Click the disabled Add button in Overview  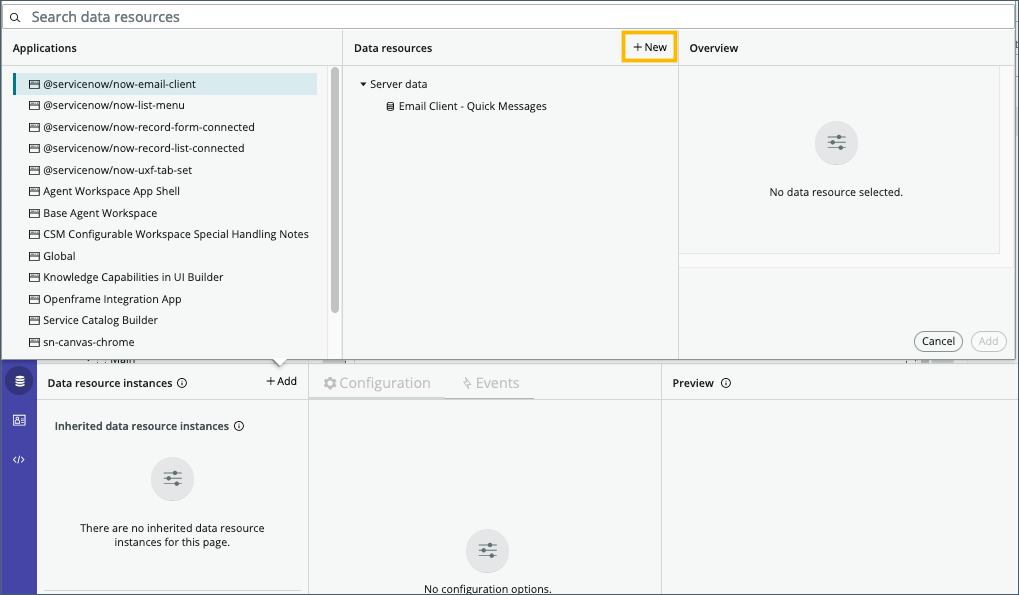tap(988, 340)
